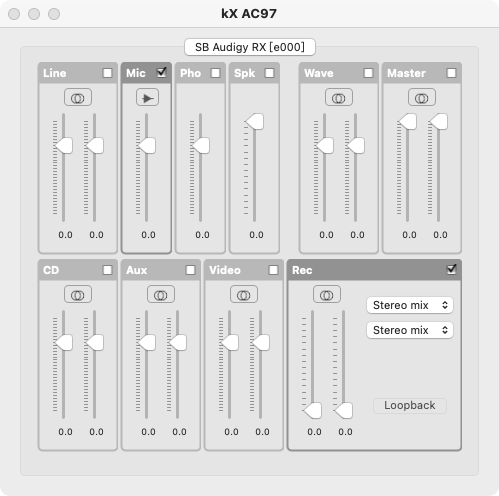Image resolution: width=499 pixels, height=496 pixels.
Task: Toggle the Wave channel stereo link icon
Action: pos(339,97)
